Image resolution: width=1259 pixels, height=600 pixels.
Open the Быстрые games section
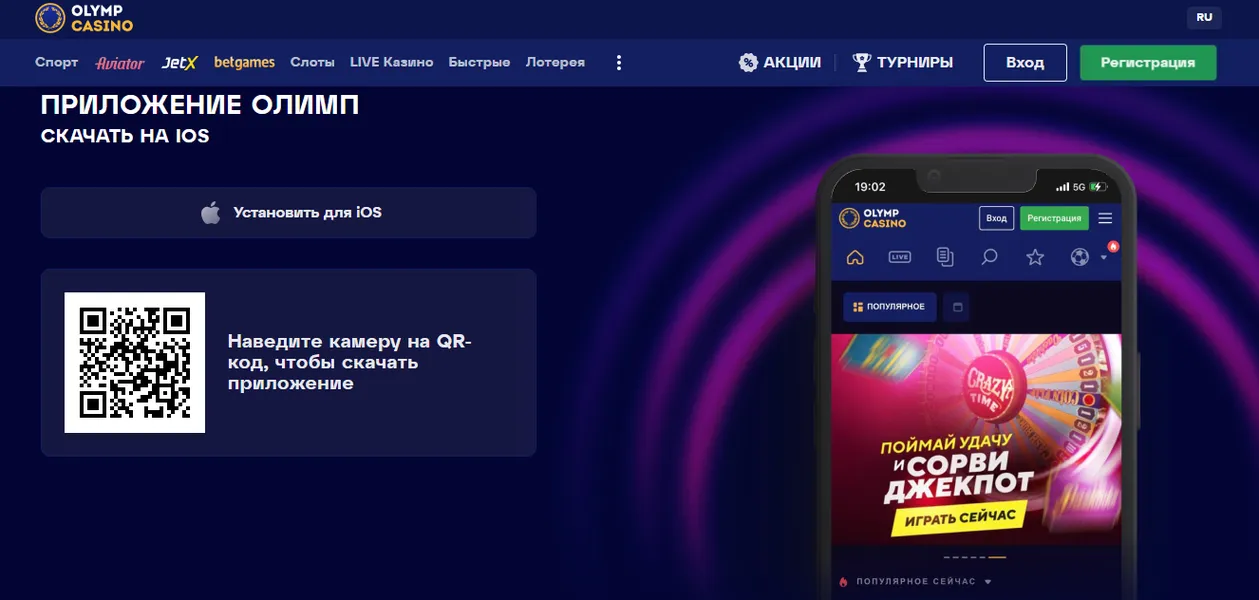point(479,62)
